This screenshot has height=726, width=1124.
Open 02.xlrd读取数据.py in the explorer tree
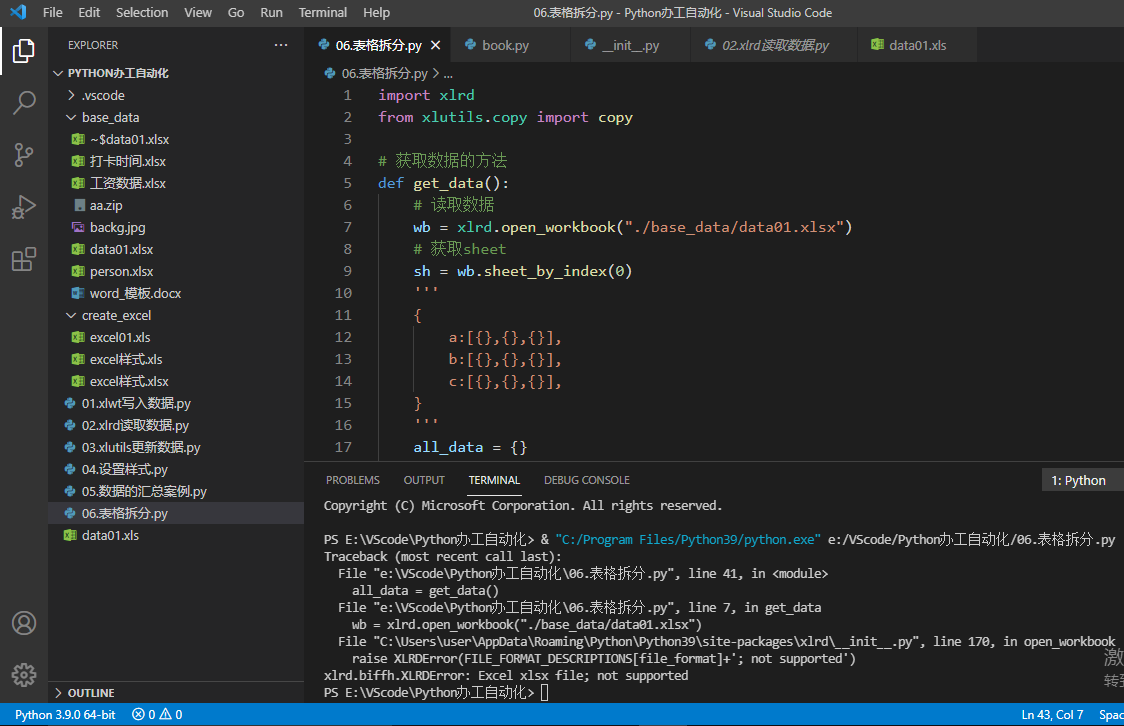pyautogui.click(x=176, y=425)
